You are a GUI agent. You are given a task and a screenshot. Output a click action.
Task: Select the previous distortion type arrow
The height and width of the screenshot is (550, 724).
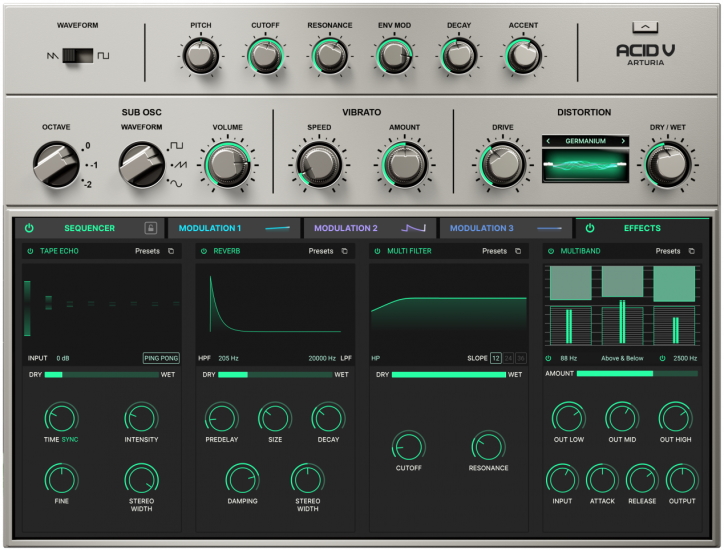point(548,141)
